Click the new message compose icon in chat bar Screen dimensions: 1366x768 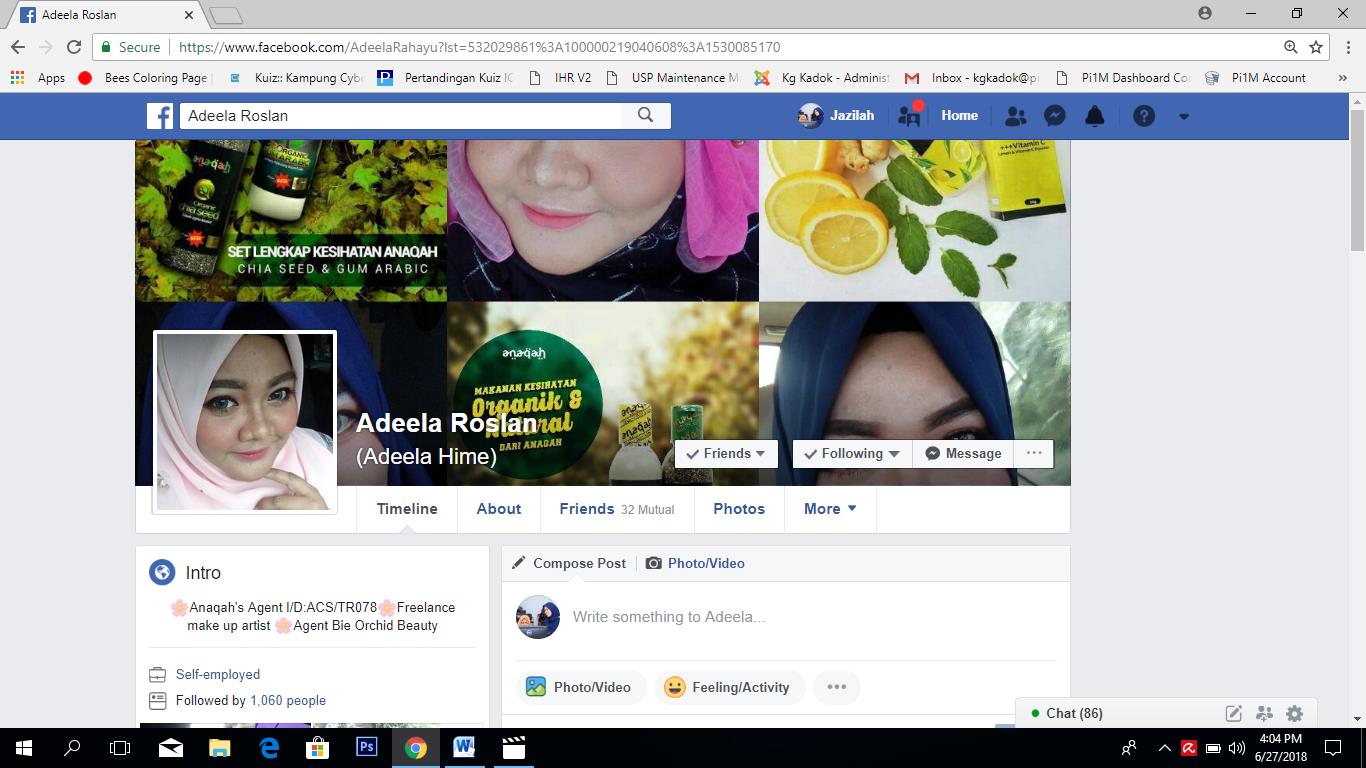(x=1234, y=713)
